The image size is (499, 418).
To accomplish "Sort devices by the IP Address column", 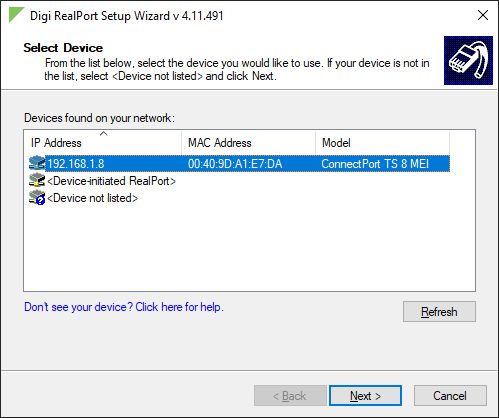I will click(103, 143).
